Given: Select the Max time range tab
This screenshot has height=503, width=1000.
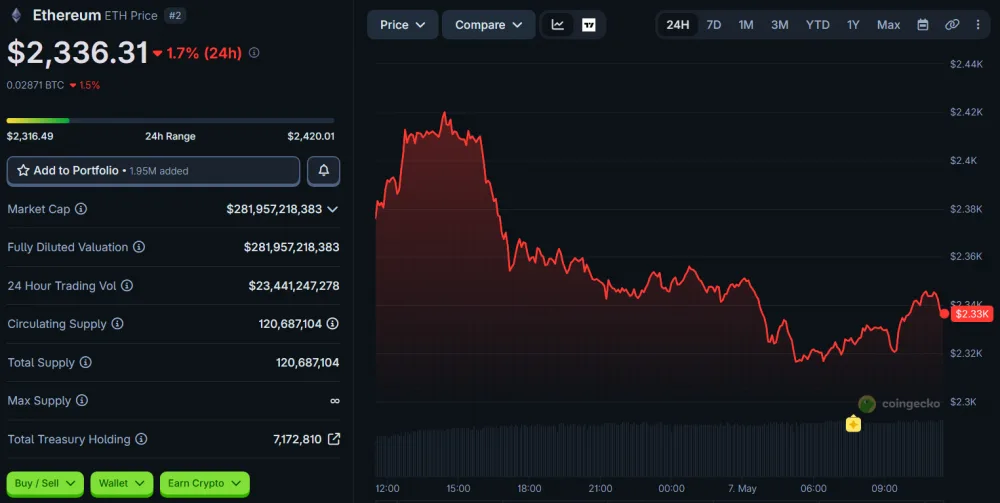Looking at the screenshot, I should (888, 25).
